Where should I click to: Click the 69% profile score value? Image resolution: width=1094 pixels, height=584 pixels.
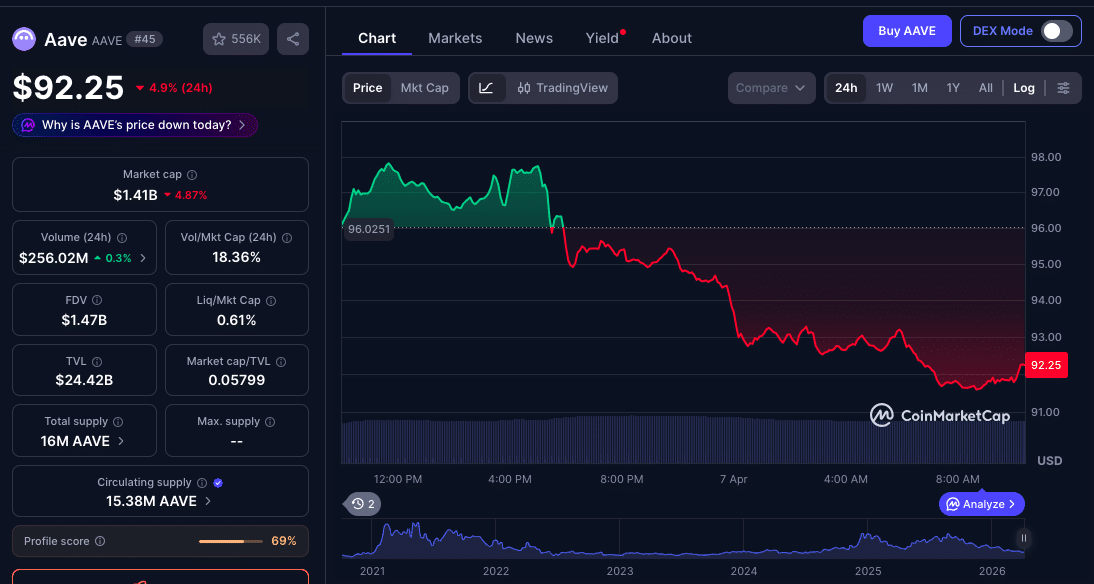(x=284, y=541)
